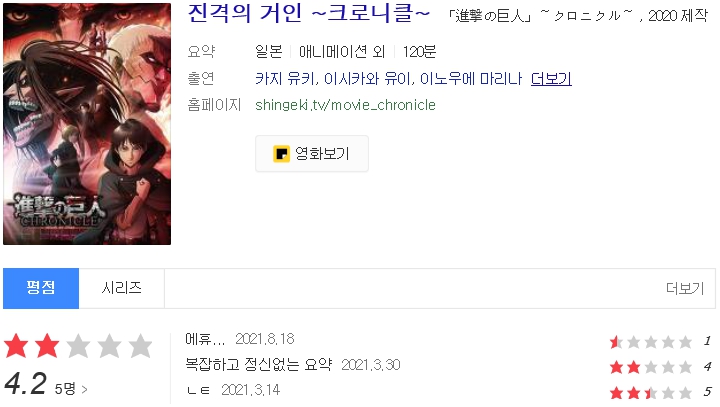The height and width of the screenshot is (407, 720).
Task: Click the half-star rating scored 1
Action: point(651,342)
